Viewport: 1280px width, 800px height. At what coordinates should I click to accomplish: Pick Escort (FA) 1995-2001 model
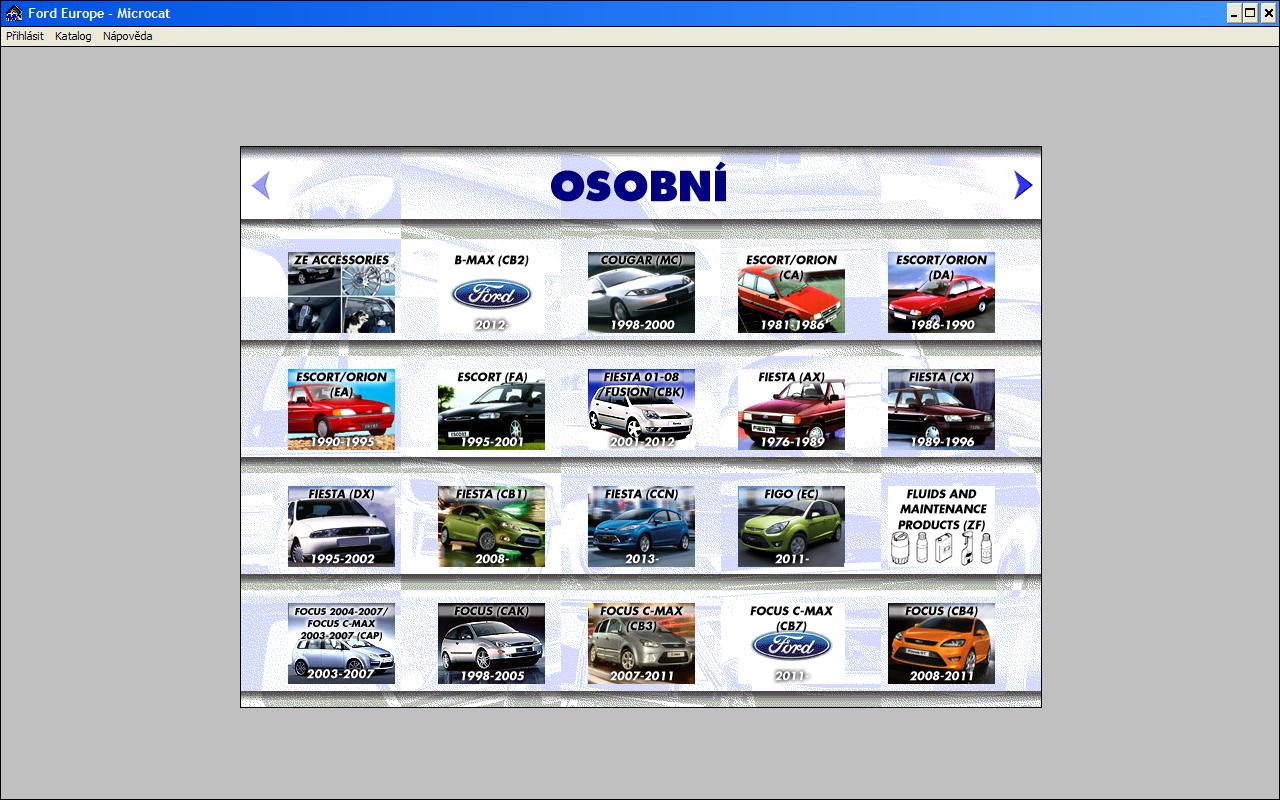(x=491, y=409)
